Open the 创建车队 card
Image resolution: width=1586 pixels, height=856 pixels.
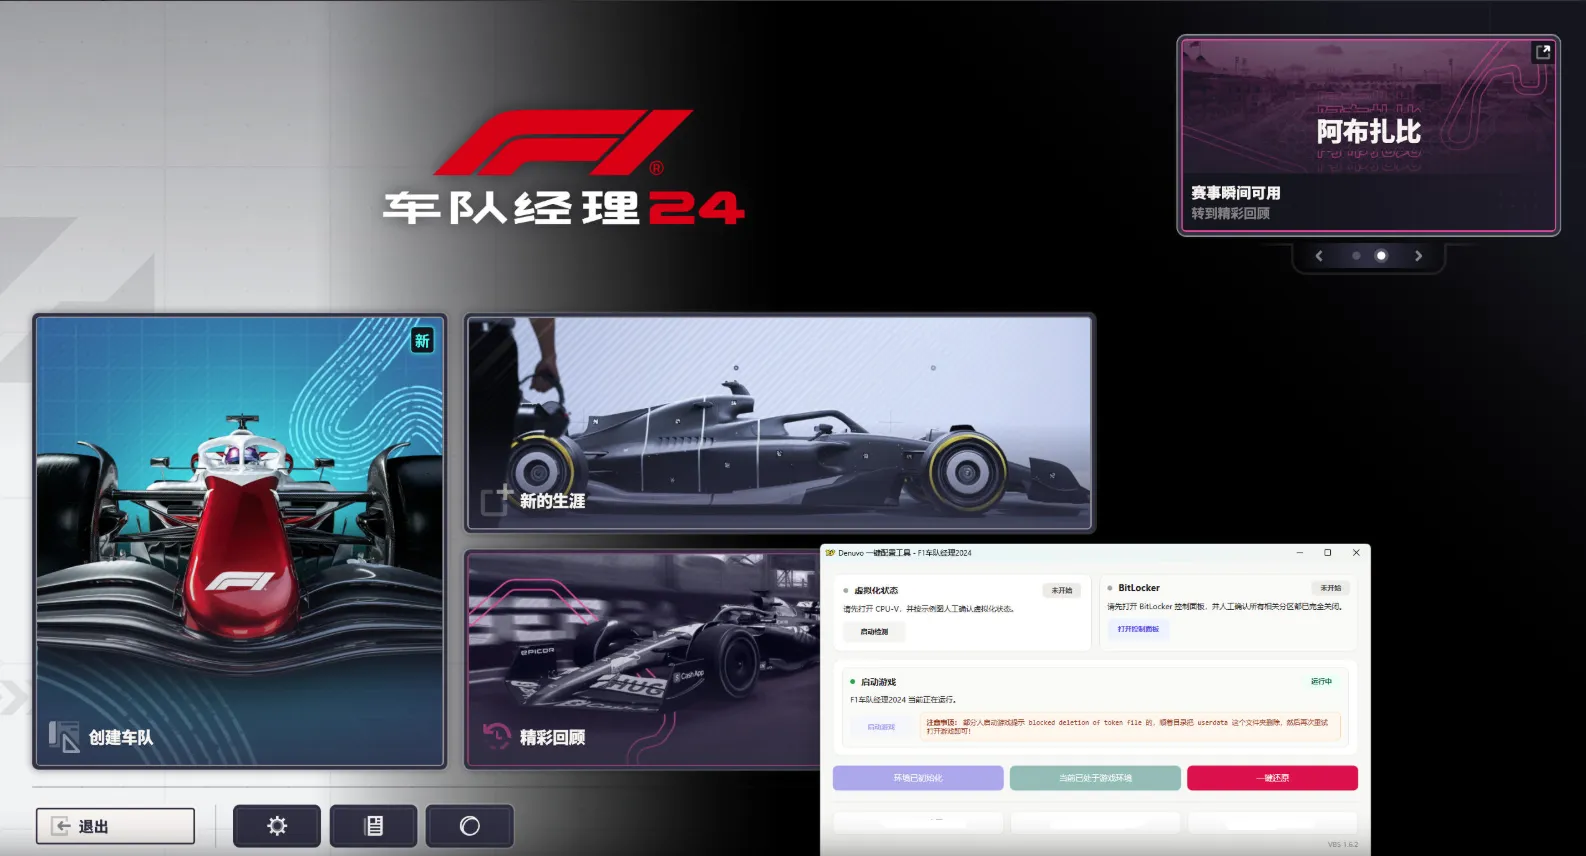pos(240,541)
